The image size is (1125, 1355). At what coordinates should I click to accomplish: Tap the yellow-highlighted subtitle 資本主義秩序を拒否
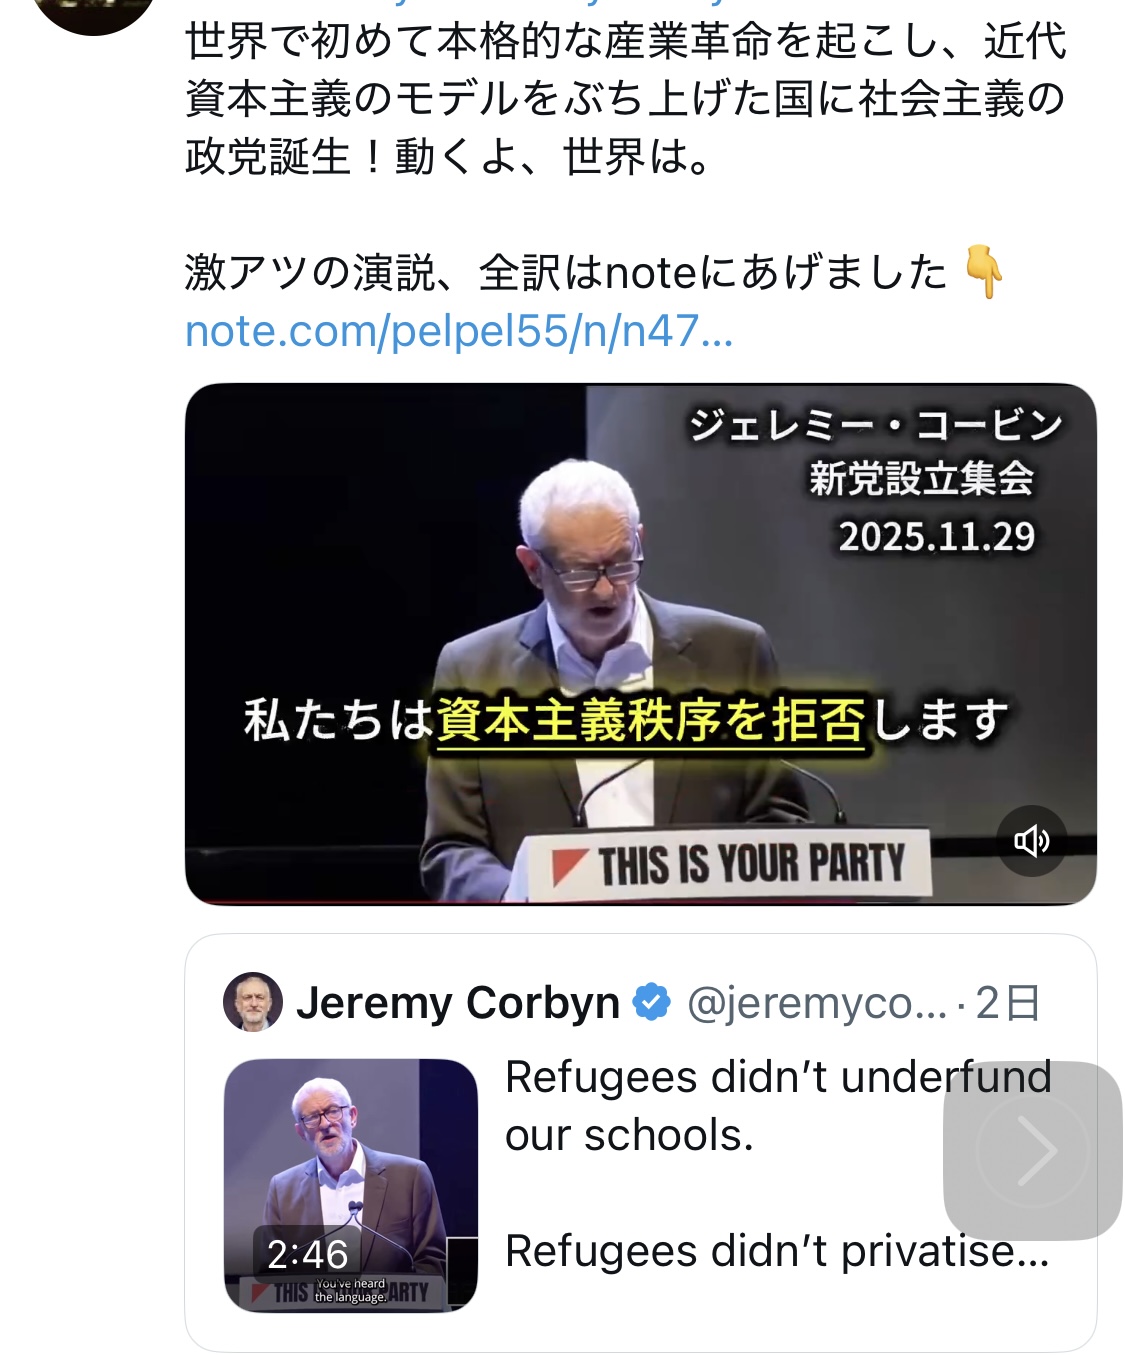coord(650,720)
